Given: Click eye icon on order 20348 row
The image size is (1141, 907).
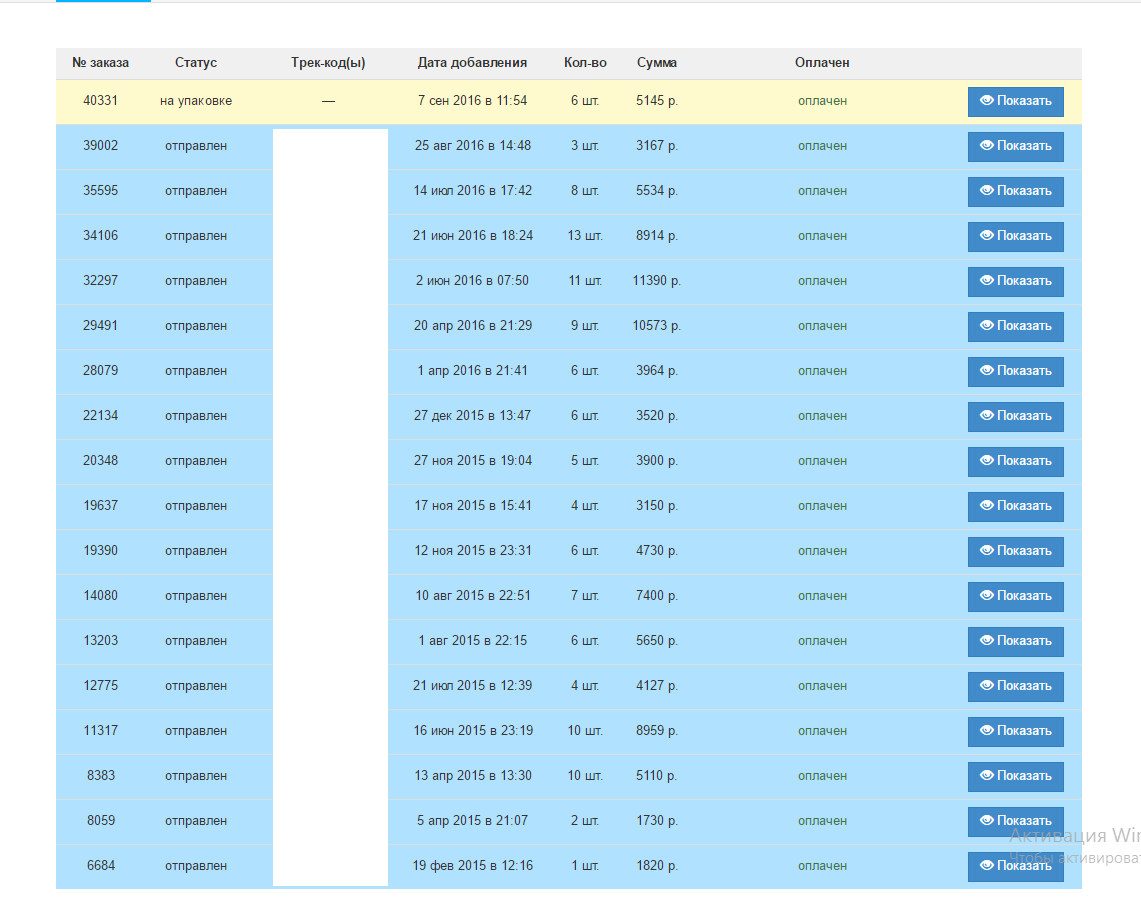Looking at the screenshot, I should click(986, 461).
